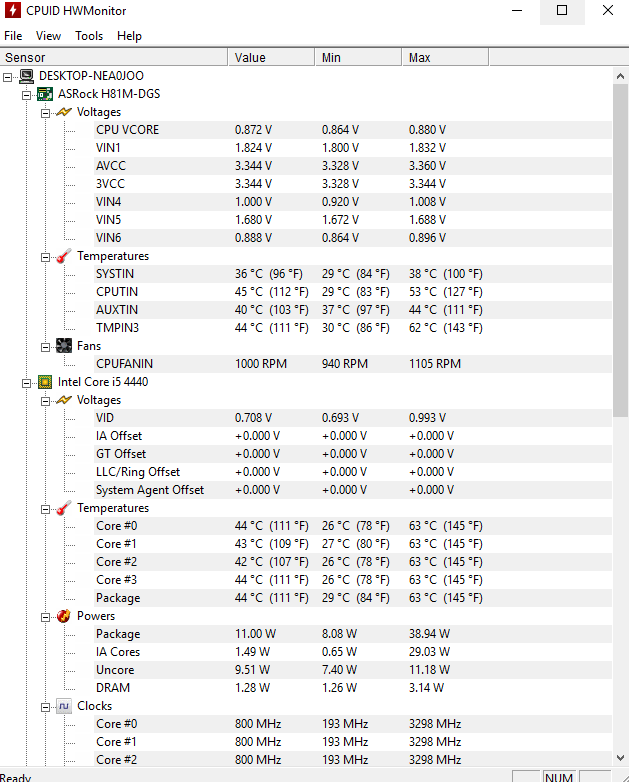Click the NUM indicator in status bar
Image resolution: width=629 pixels, height=782 pixels.
[558, 777]
